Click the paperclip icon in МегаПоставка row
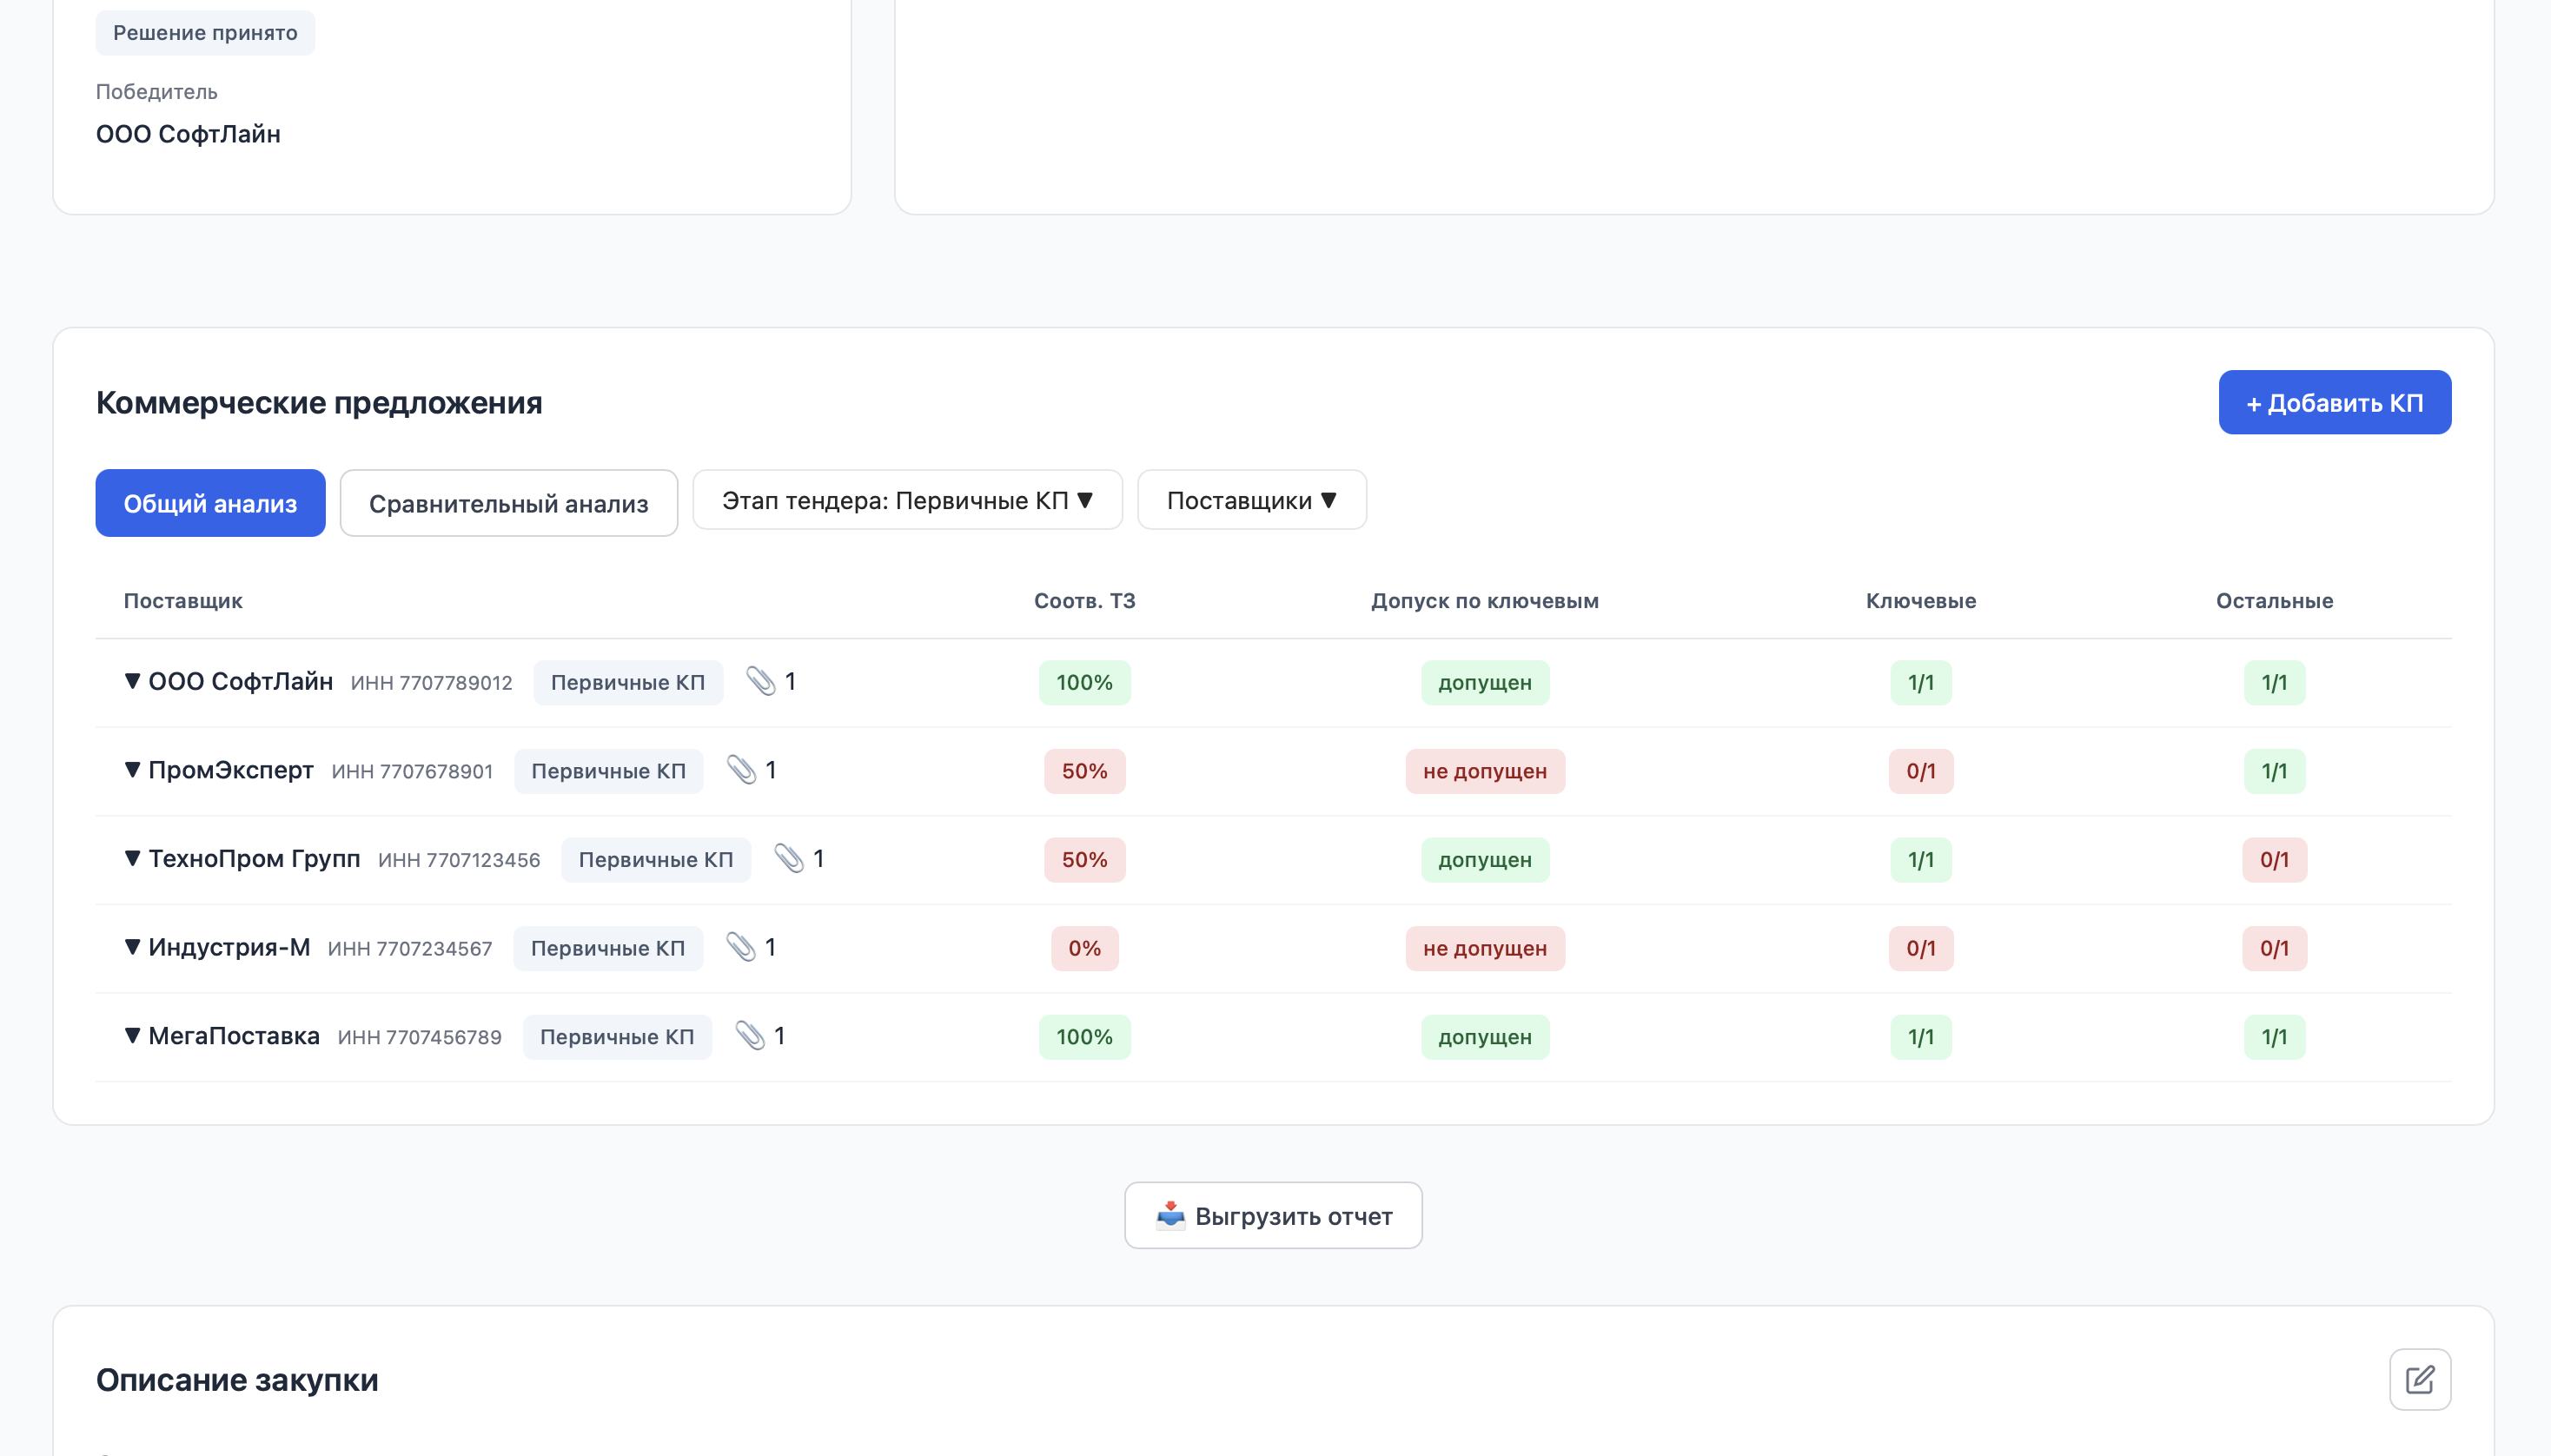This screenshot has height=1456, width=2551. pyautogui.click(x=750, y=1035)
